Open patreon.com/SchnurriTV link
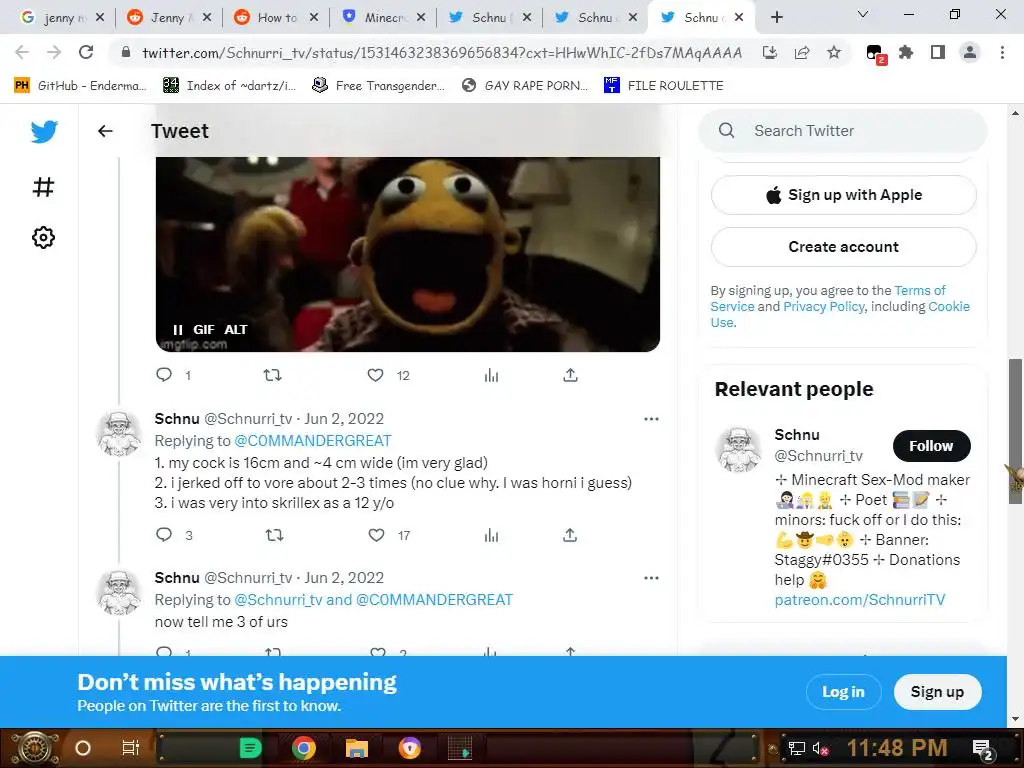 (x=859, y=600)
